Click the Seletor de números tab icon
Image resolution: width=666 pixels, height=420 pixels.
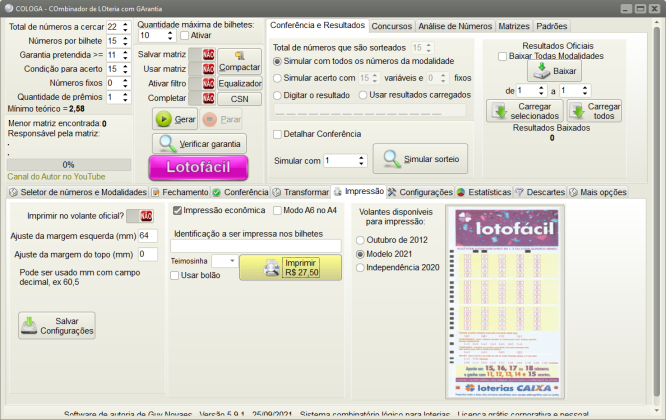[13, 192]
